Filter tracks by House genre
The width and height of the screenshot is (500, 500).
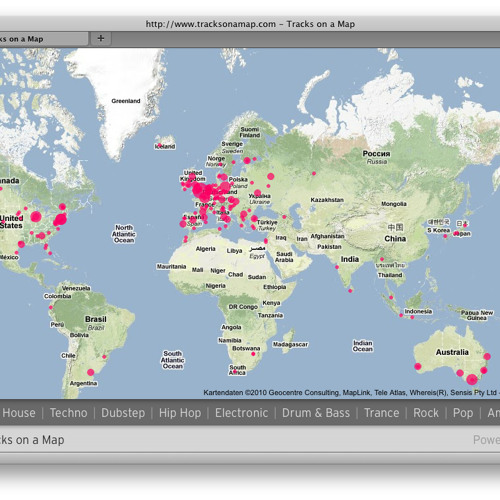(19, 413)
